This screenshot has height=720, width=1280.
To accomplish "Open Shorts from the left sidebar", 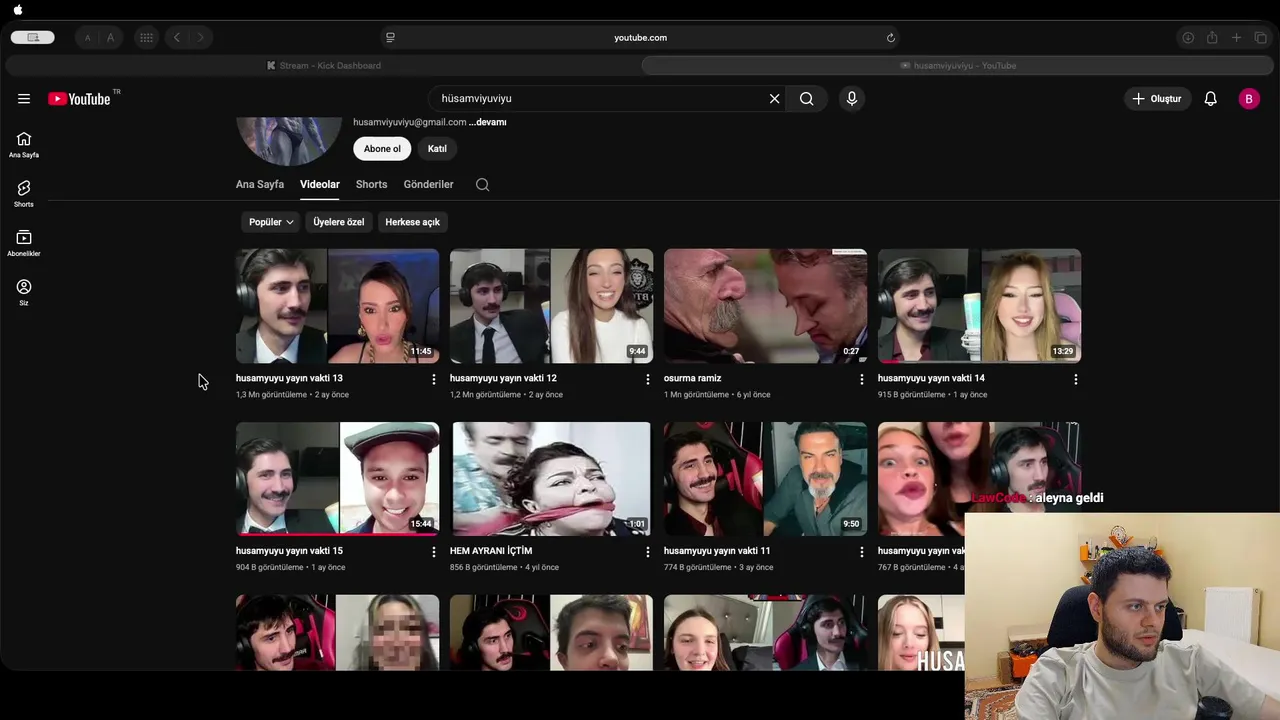I will click(x=24, y=194).
